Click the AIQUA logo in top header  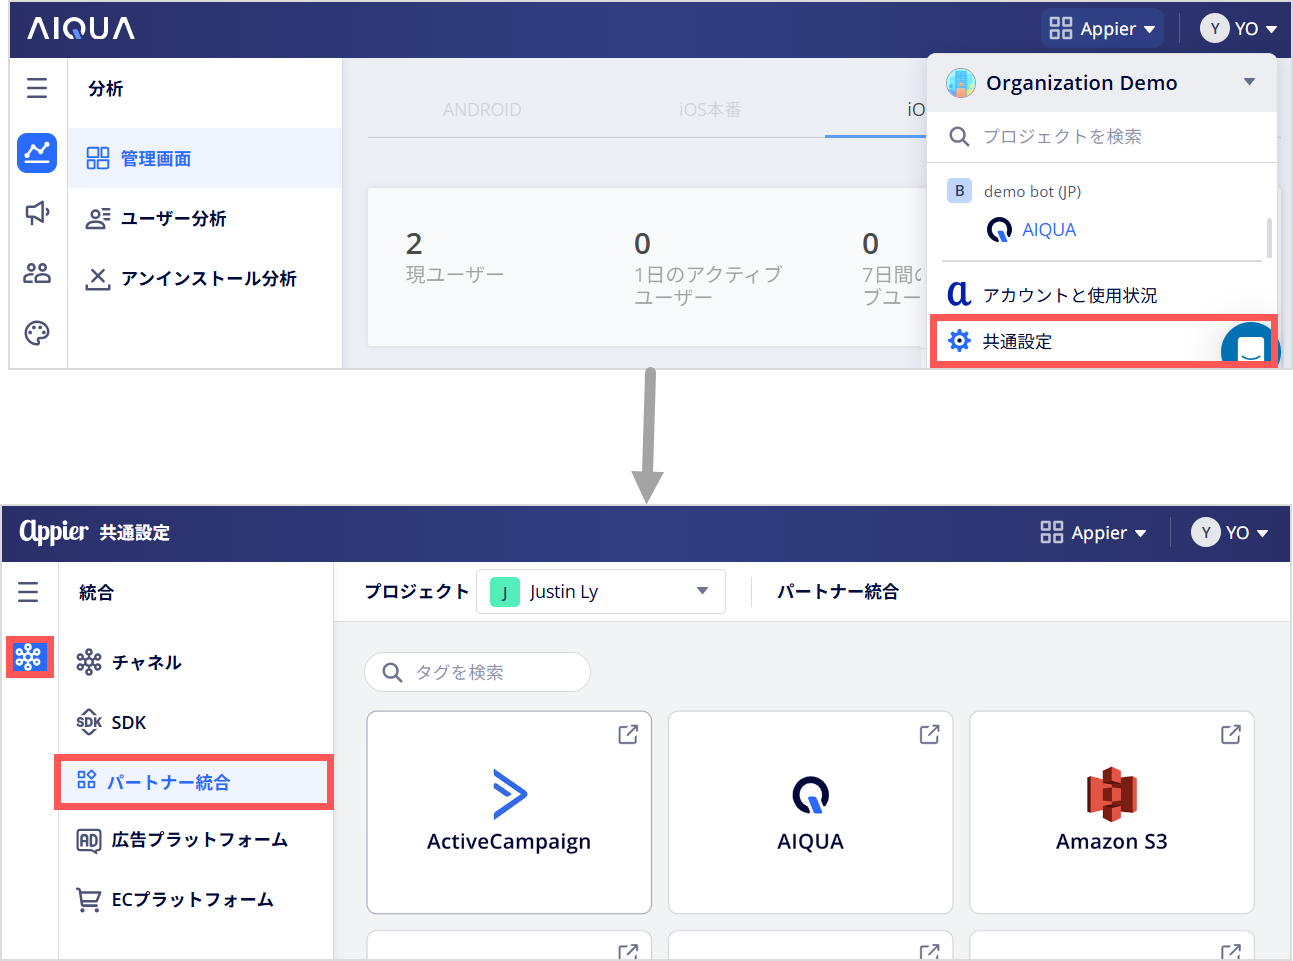[x=81, y=28]
